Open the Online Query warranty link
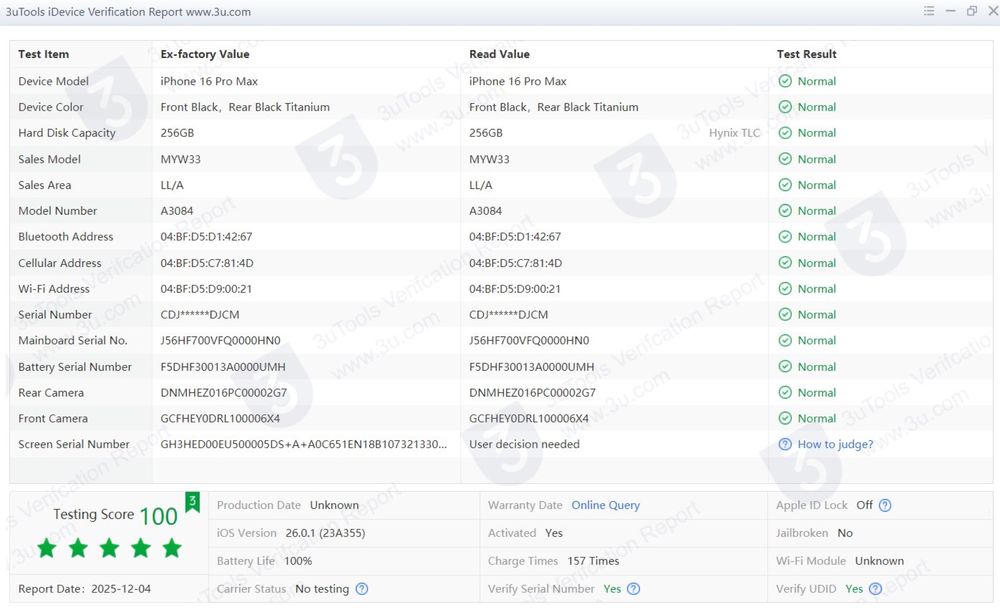Screen dimensions: 1000x610 click(x=605, y=505)
